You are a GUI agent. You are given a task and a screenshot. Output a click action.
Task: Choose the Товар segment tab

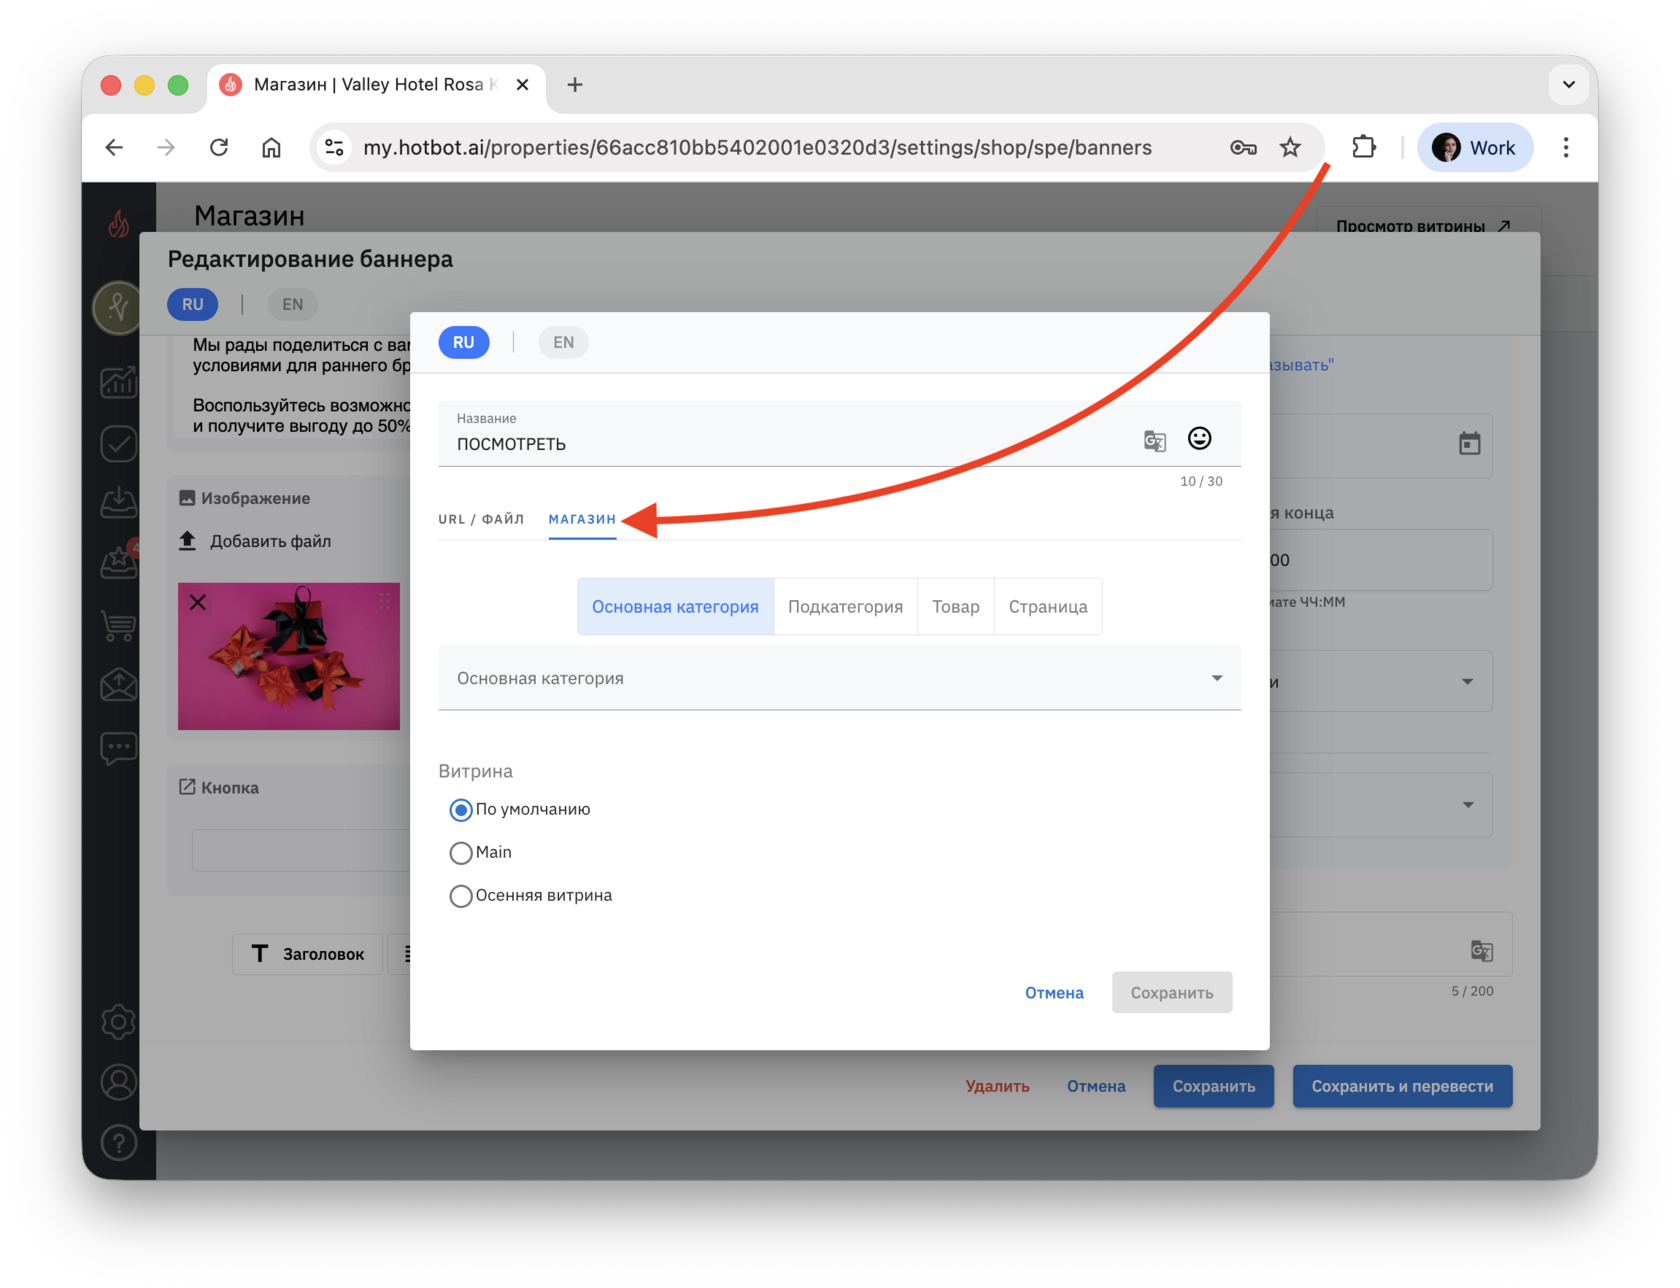click(956, 606)
